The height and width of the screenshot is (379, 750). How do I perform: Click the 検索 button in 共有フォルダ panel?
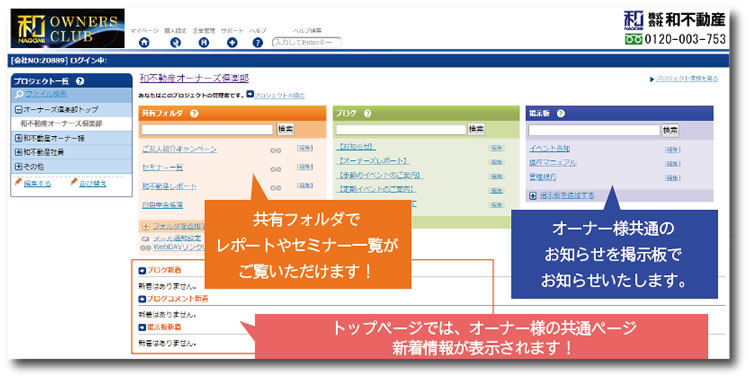pos(286,129)
